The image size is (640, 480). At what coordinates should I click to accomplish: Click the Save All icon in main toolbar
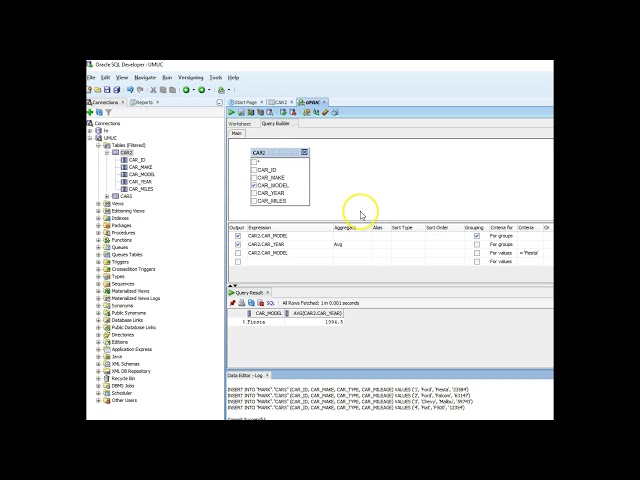click(117, 90)
